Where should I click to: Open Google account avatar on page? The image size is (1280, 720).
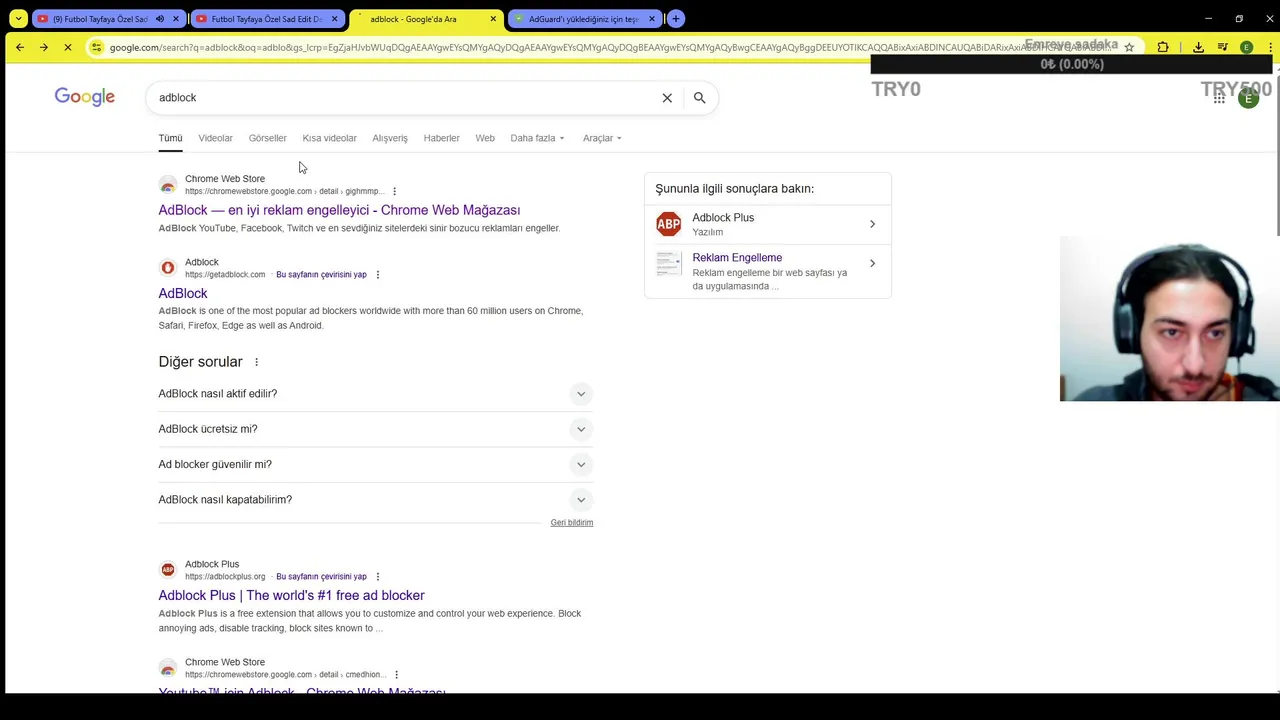[x=1248, y=98]
